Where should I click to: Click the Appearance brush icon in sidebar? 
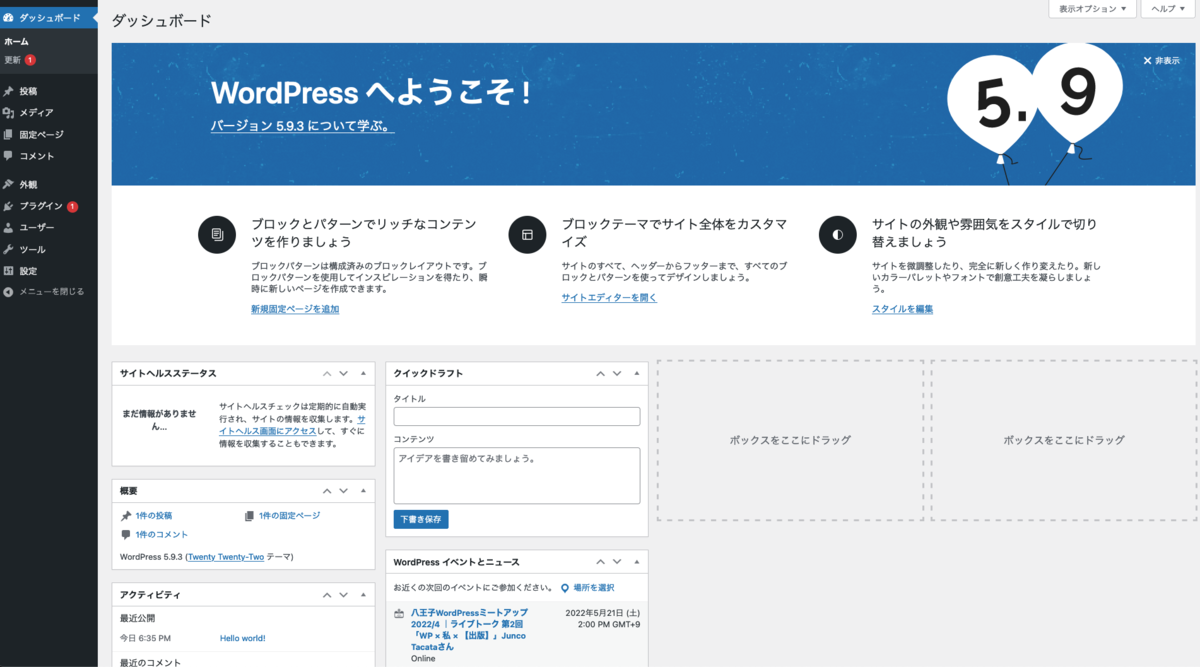(9, 185)
